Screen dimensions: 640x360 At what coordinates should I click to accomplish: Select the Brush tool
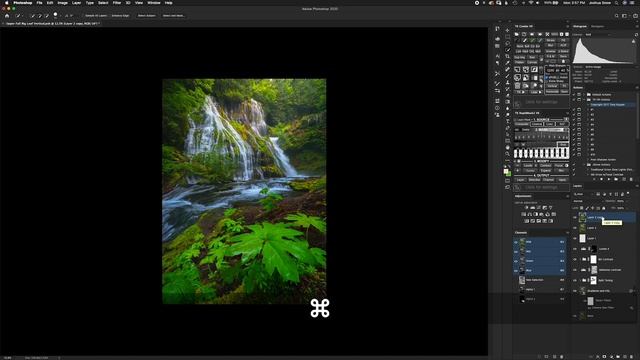click(507, 76)
